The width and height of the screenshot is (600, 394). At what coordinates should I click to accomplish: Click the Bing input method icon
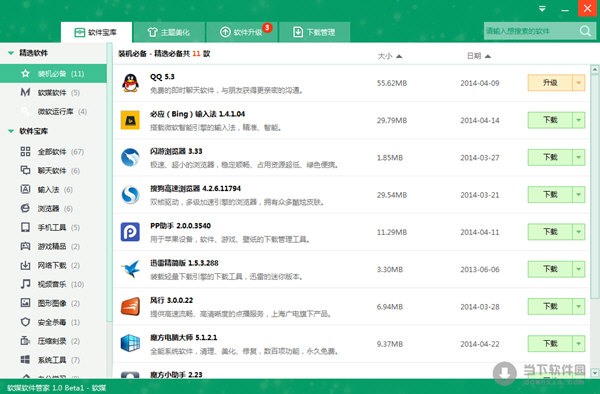pyautogui.click(x=130, y=120)
